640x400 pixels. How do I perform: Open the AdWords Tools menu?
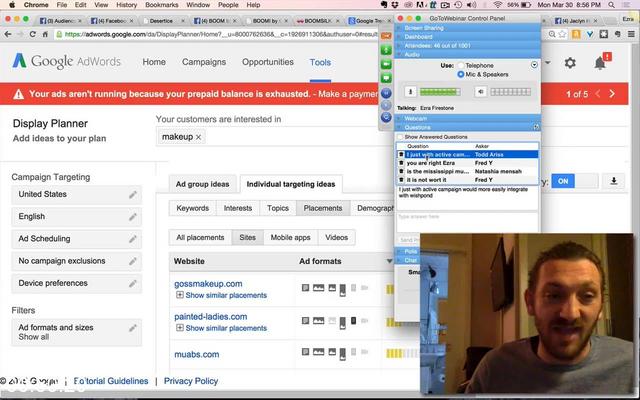[x=320, y=62]
